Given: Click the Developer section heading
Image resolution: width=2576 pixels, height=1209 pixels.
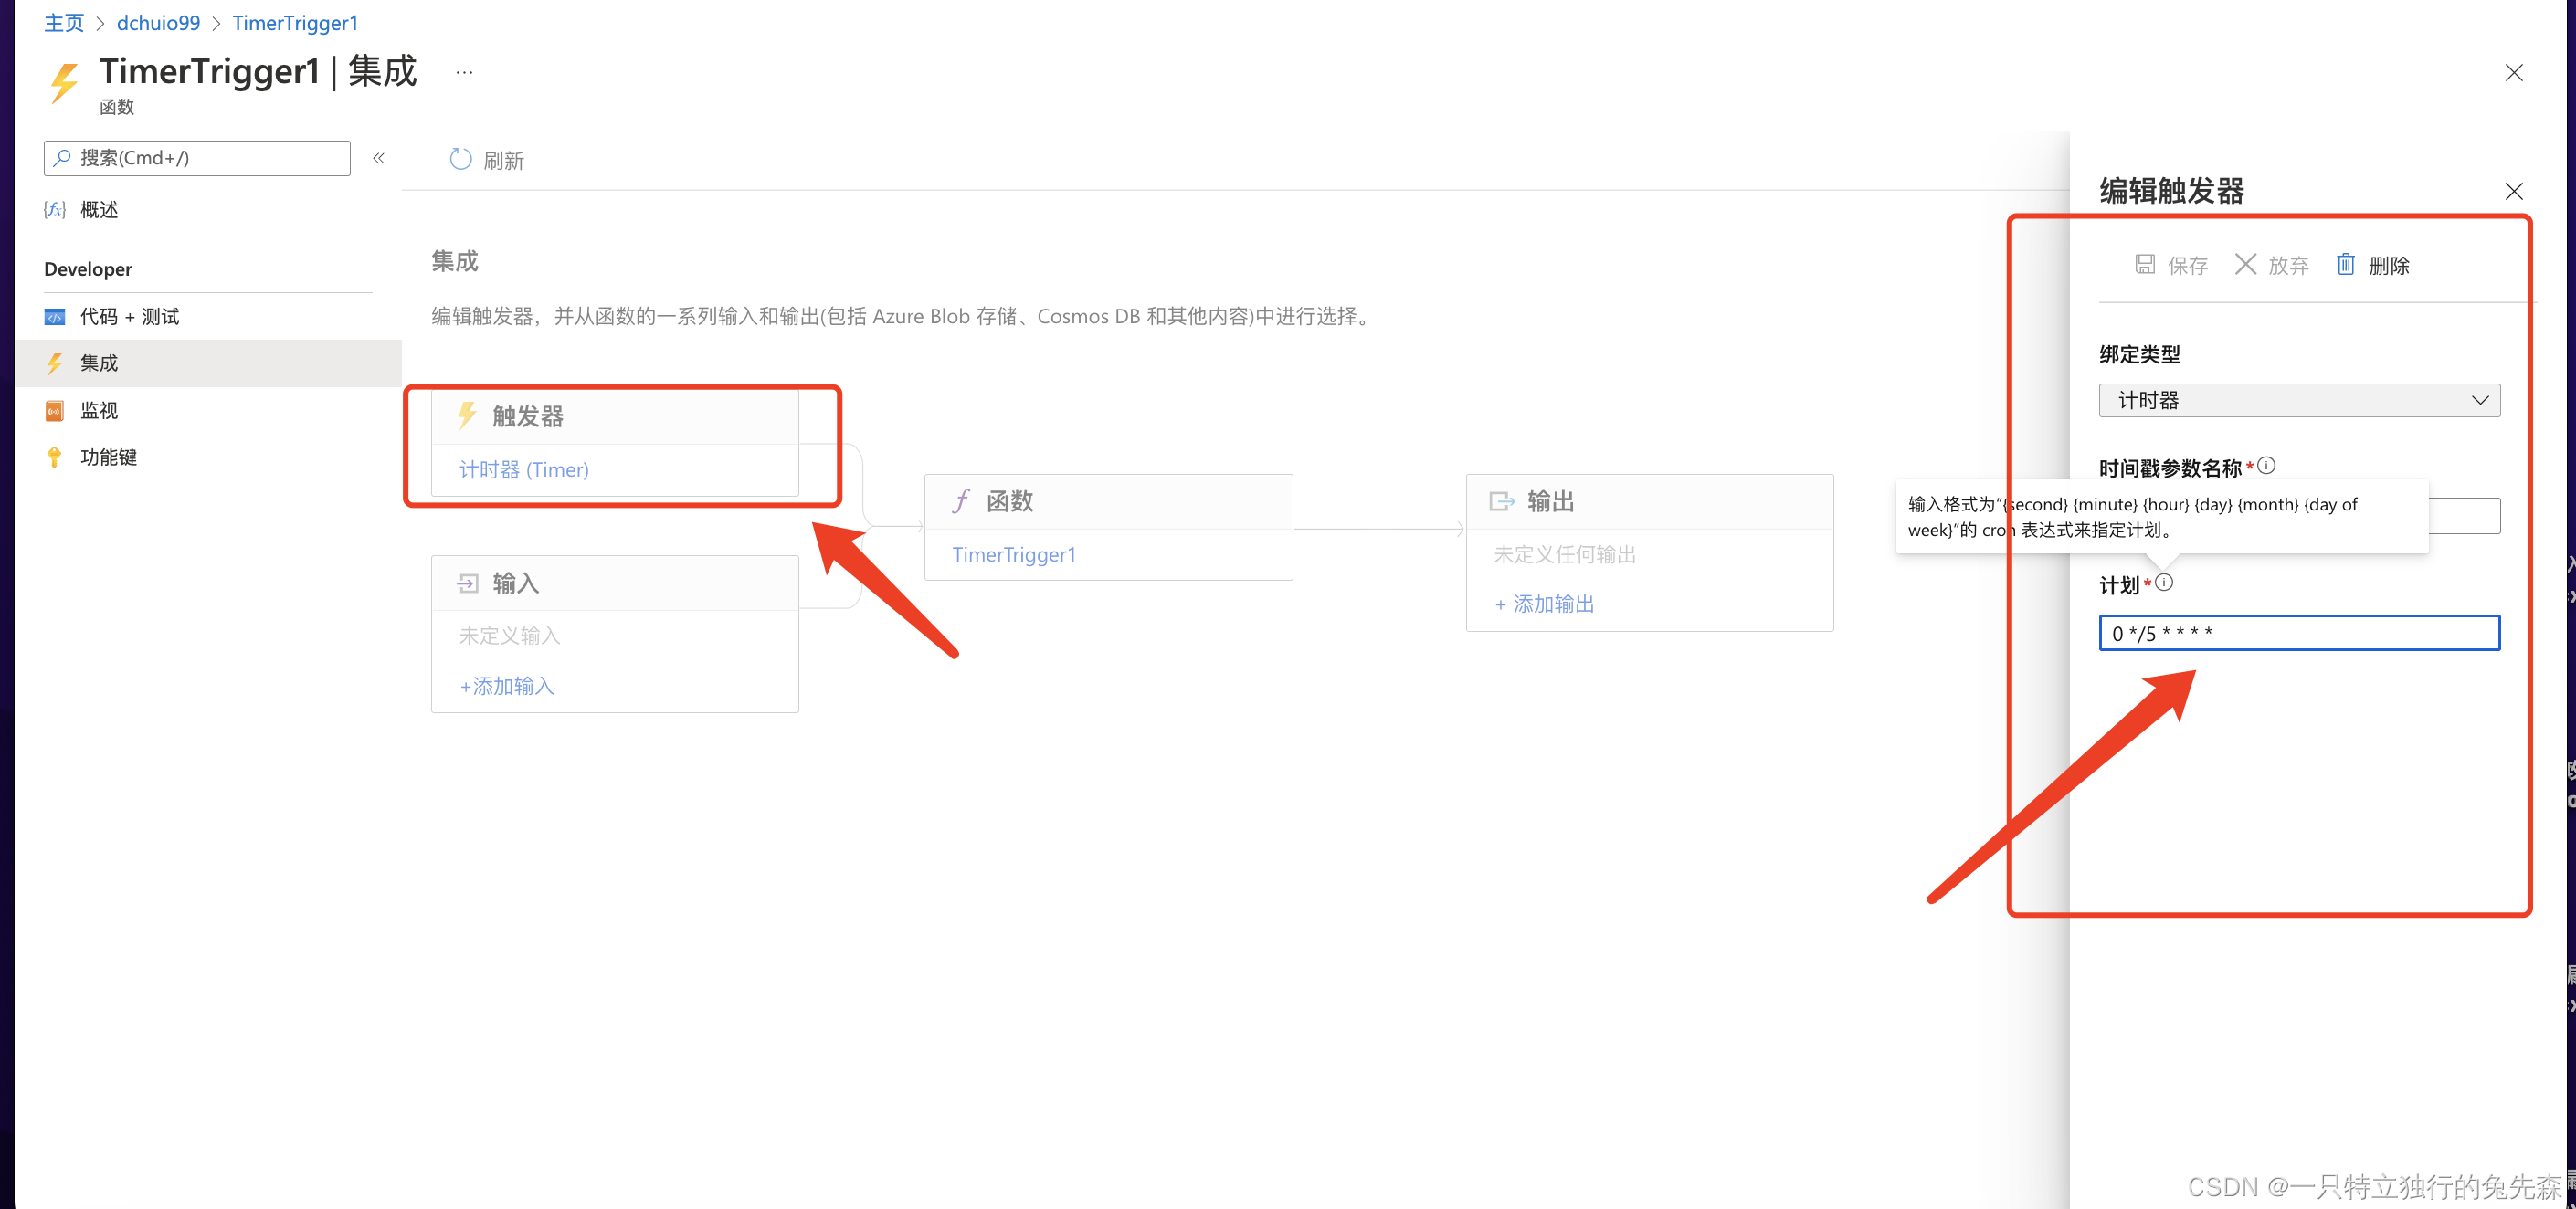Looking at the screenshot, I should 88,269.
